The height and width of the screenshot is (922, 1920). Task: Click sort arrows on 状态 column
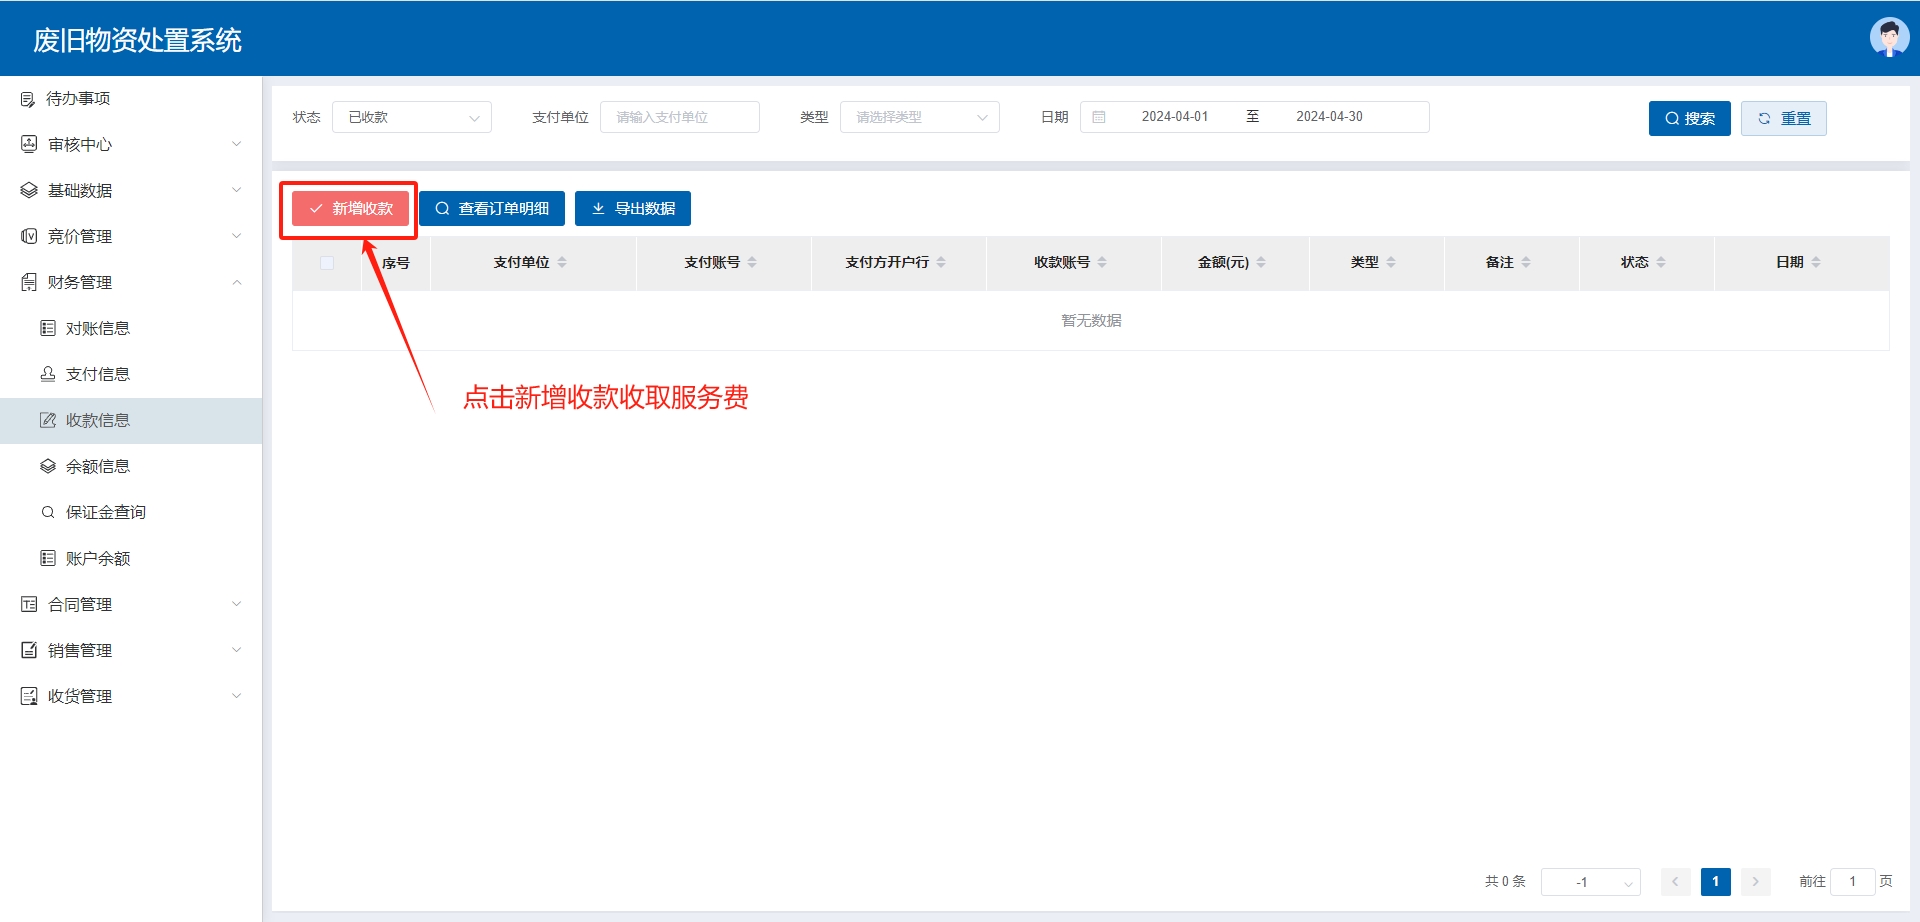point(1661,262)
